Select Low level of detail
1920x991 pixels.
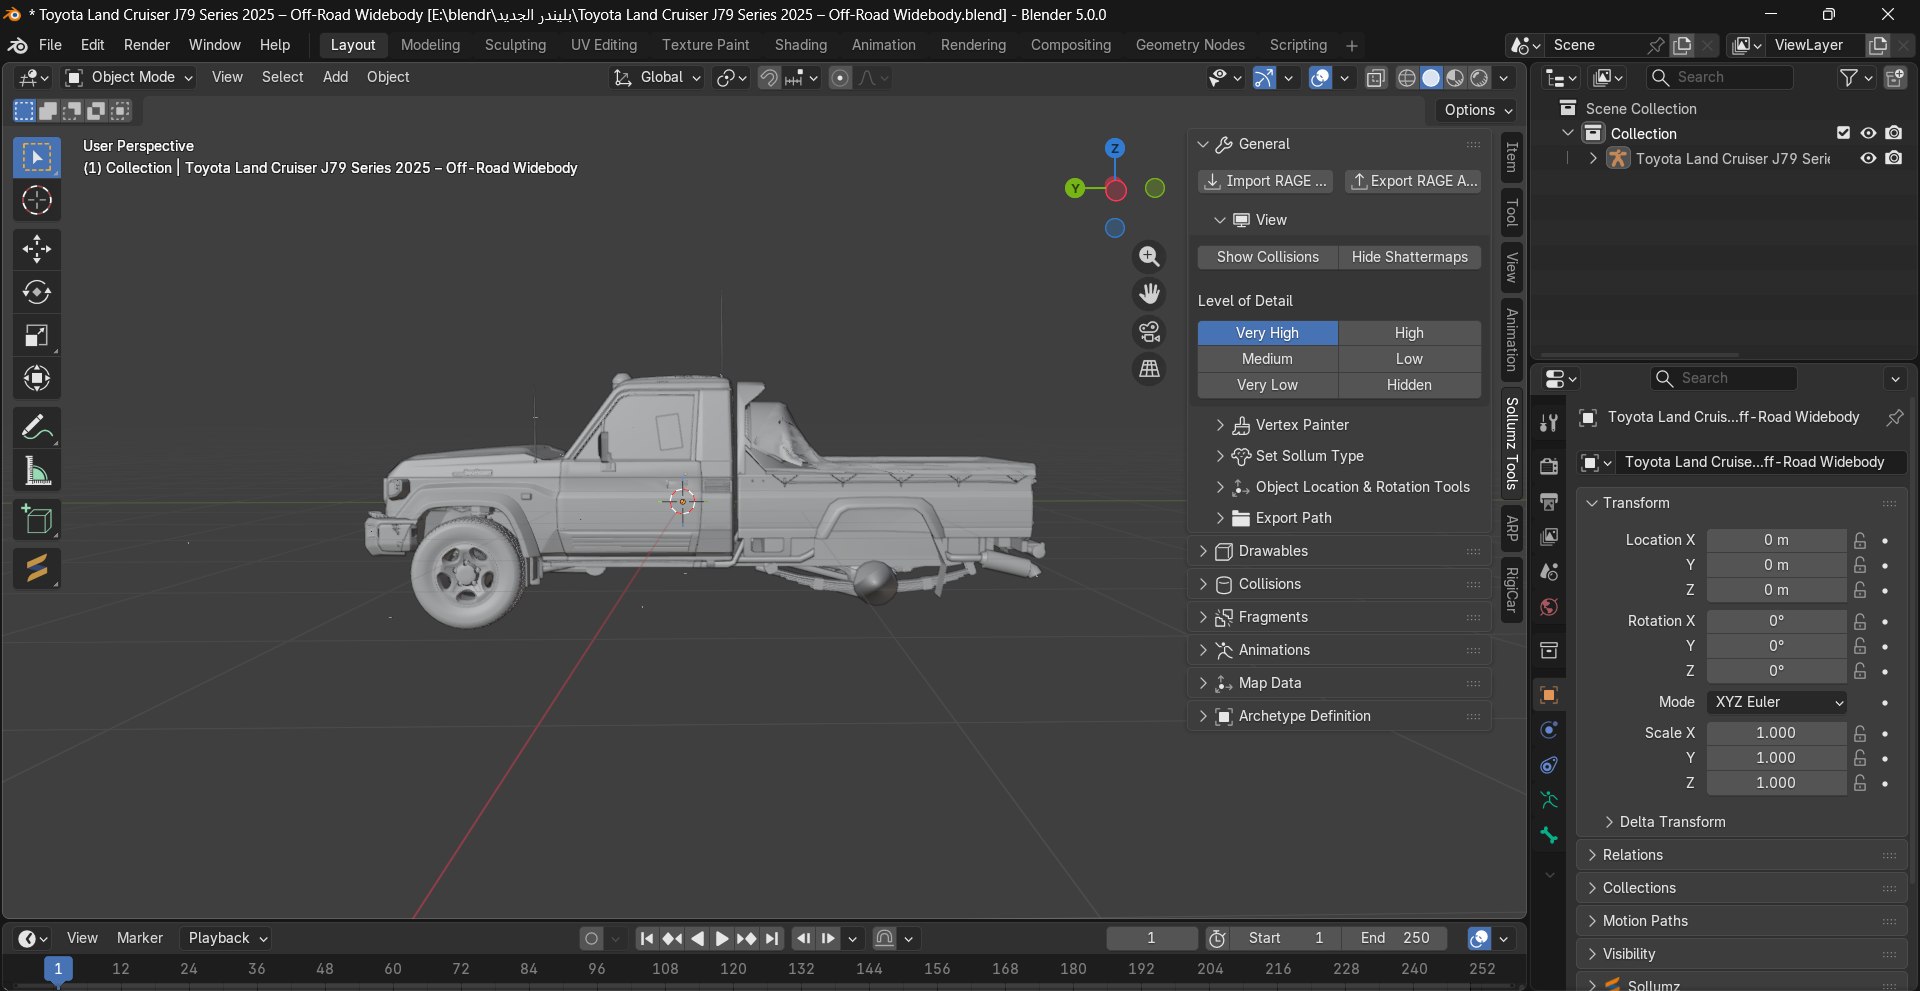pyautogui.click(x=1409, y=359)
